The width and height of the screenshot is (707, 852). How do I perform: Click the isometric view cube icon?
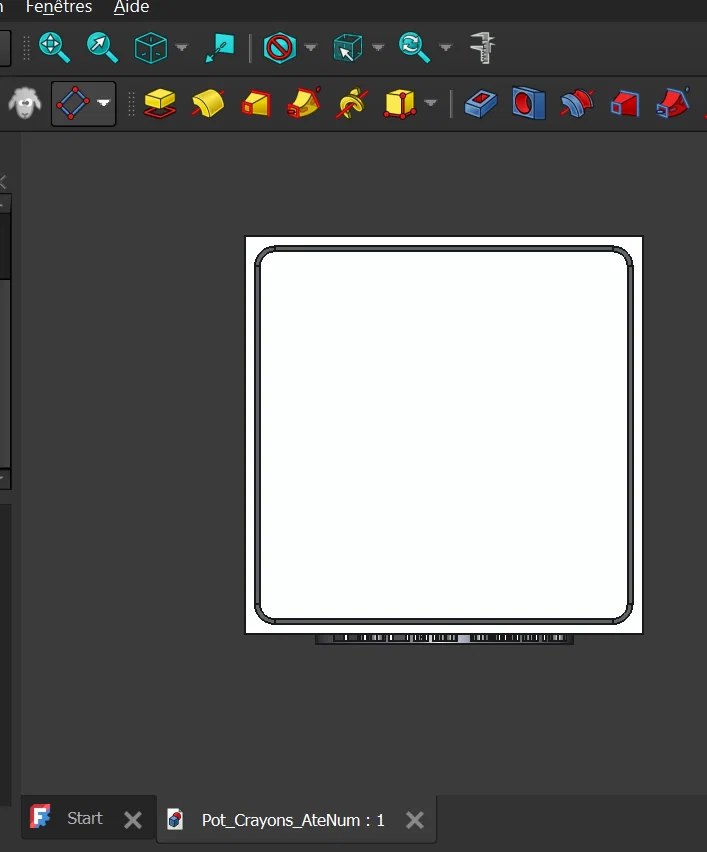tap(151, 48)
